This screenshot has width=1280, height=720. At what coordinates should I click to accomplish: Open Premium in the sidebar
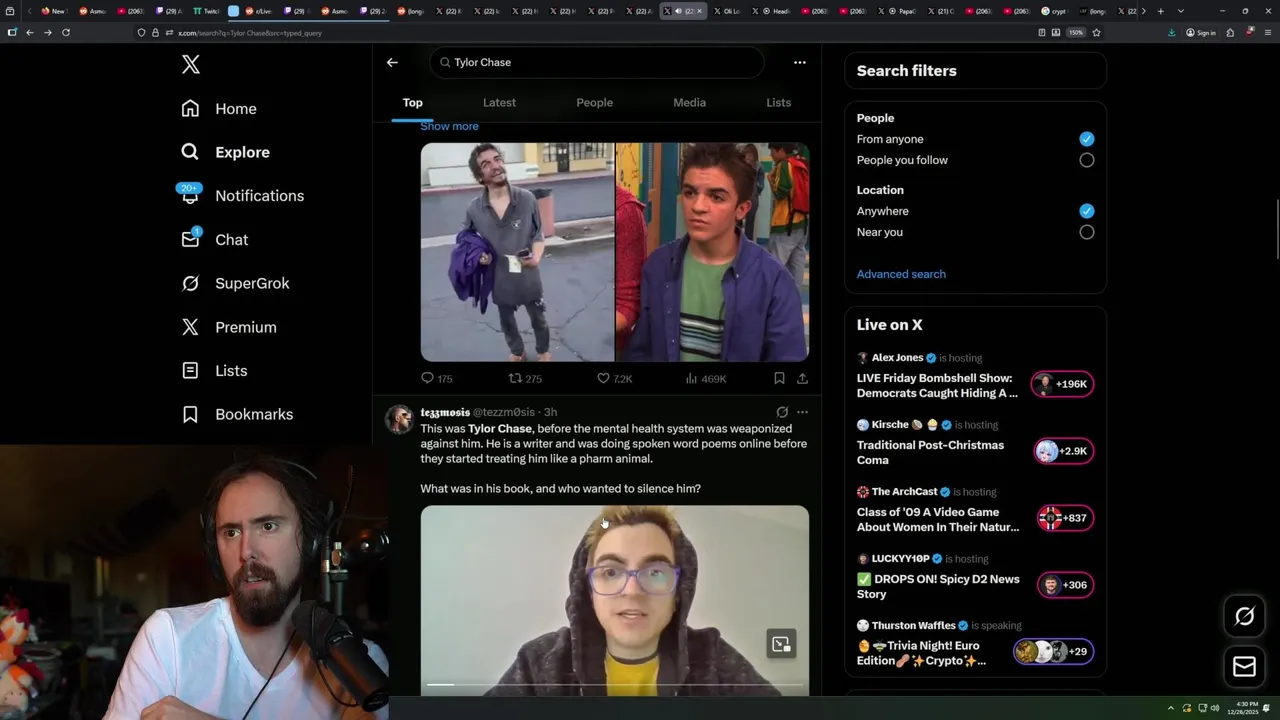(228, 327)
